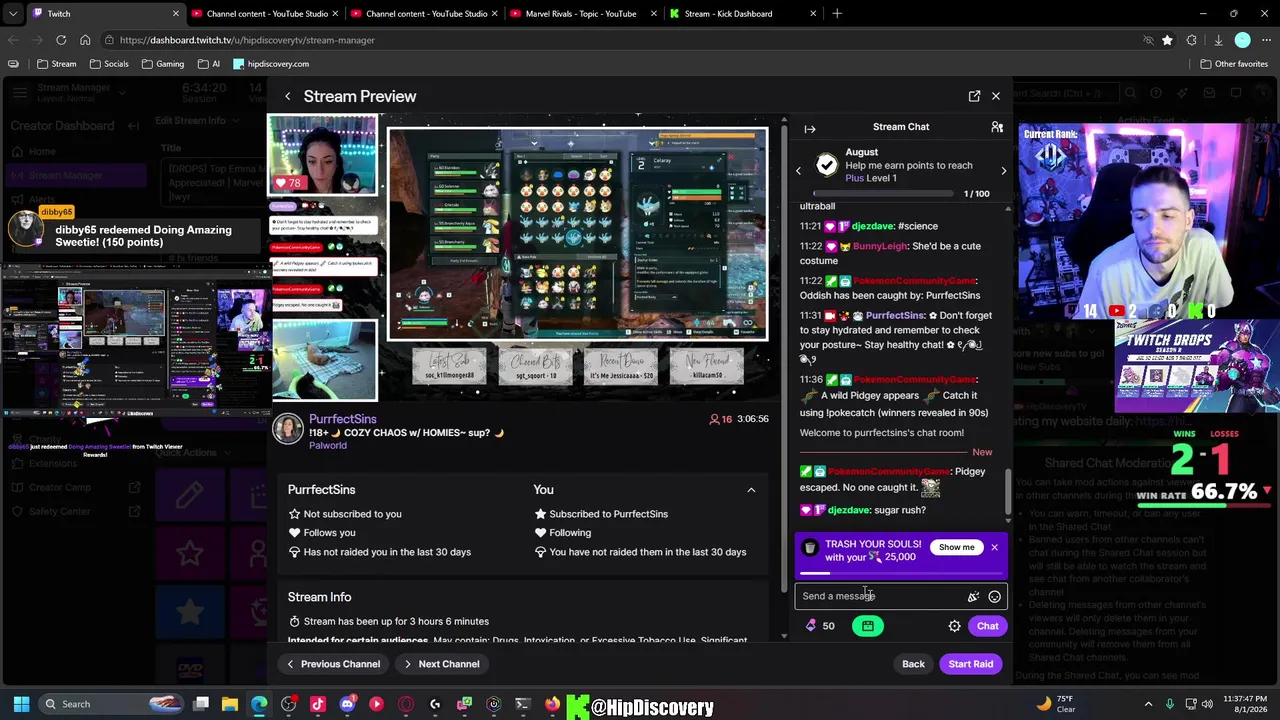Switch to Marvel Rivals YouTube tab

click(584, 14)
